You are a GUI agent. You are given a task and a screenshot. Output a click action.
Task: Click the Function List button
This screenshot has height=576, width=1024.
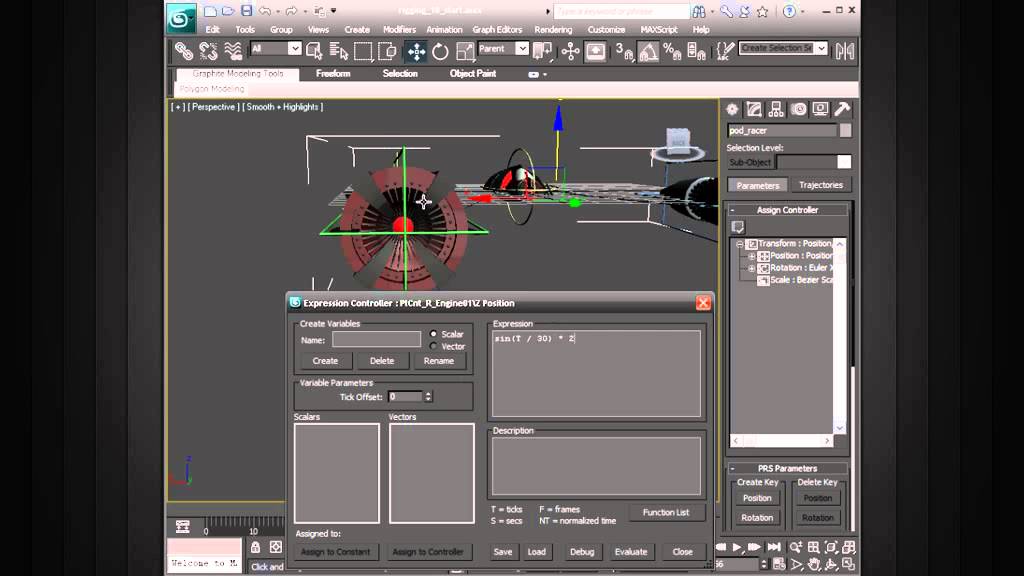[x=665, y=513]
